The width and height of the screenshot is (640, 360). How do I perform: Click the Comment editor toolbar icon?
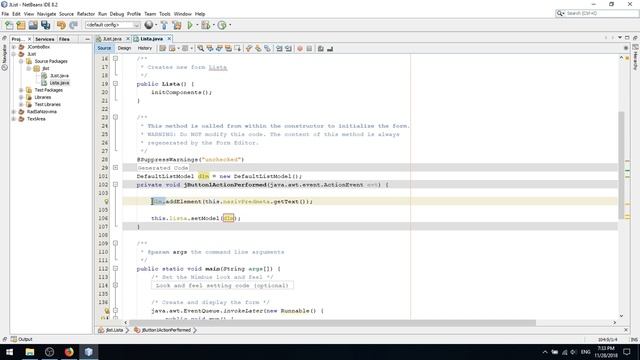321,49
